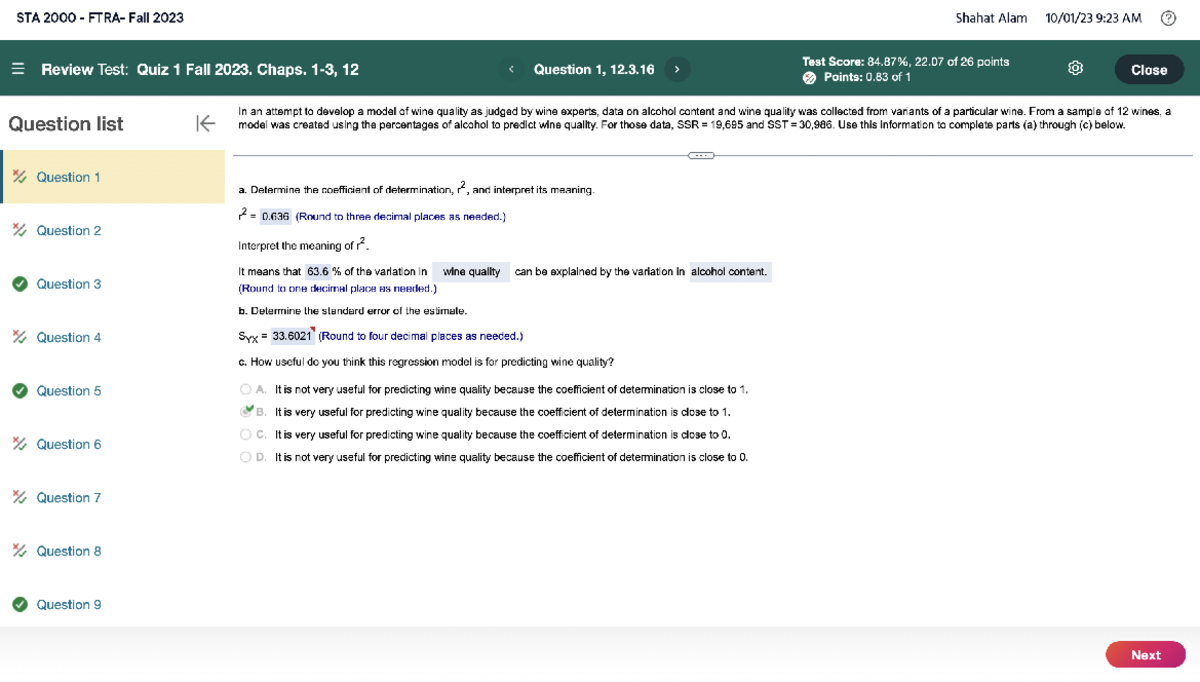Click the green checkmark icon for Question 3
This screenshot has width=1200, height=682.
(19, 284)
